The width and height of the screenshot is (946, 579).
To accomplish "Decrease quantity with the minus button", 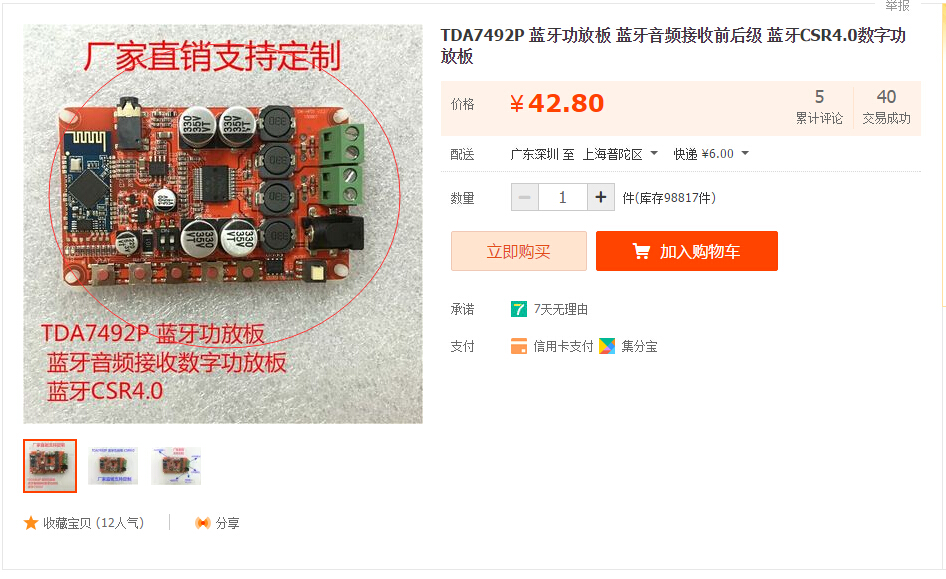I will click(x=525, y=197).
